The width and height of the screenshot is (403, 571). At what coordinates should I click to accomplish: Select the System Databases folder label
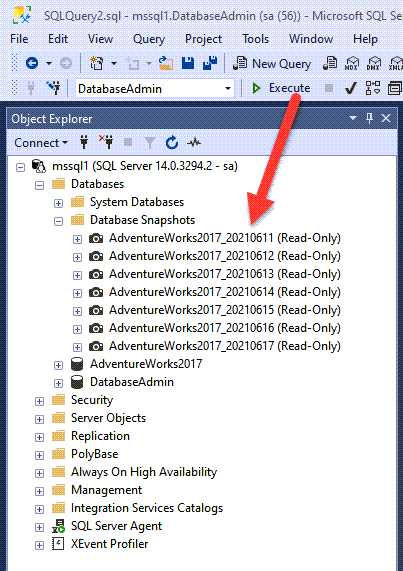137,202
